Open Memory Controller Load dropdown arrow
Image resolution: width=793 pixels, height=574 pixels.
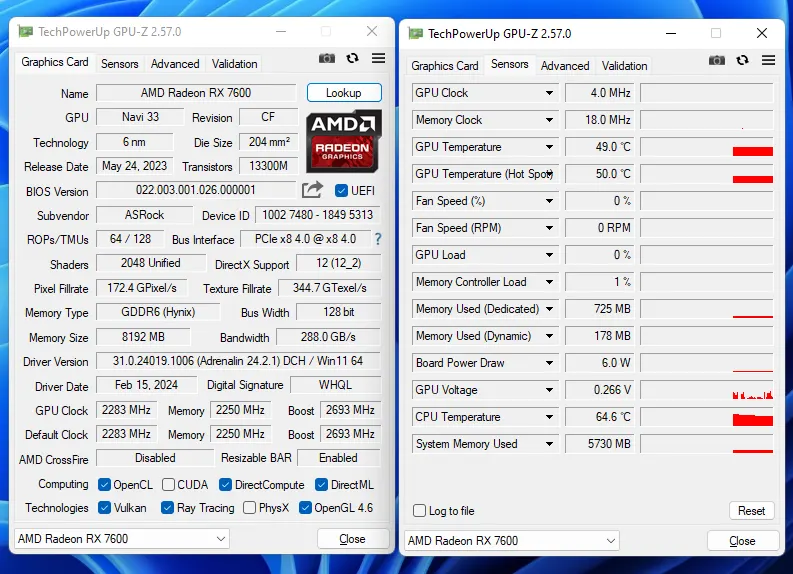point(549,282)
